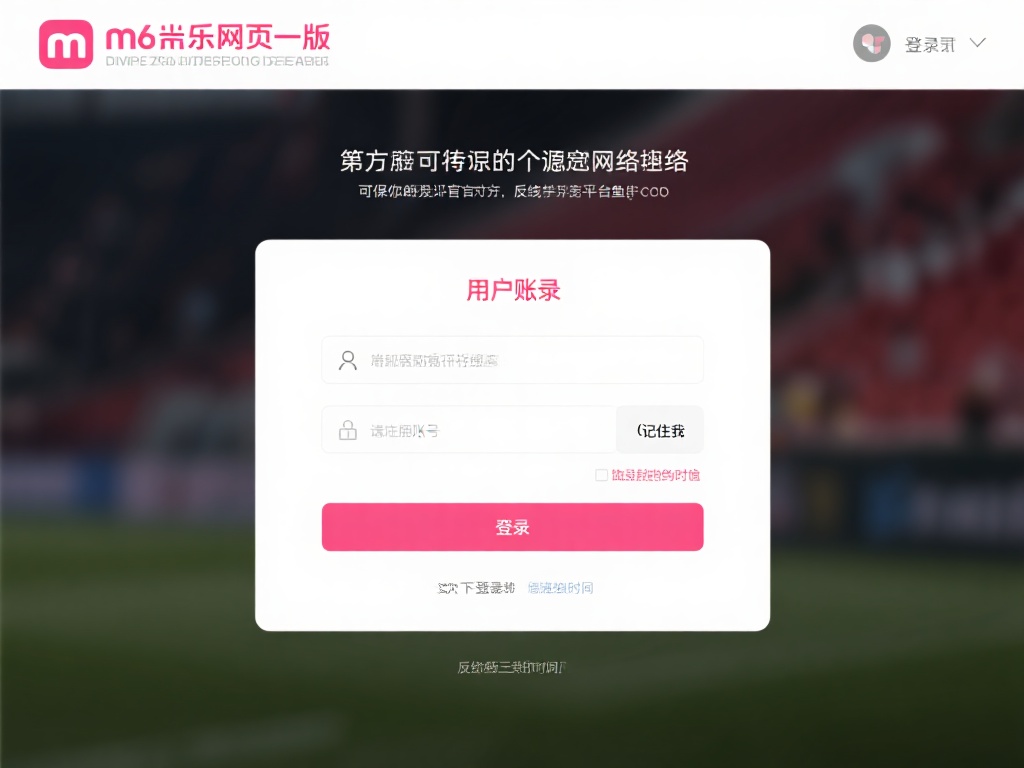Enable the 记住我 remember-me option
This screenshot has width=1024, height=768.
pyautogui.click(x=660, y=430)
